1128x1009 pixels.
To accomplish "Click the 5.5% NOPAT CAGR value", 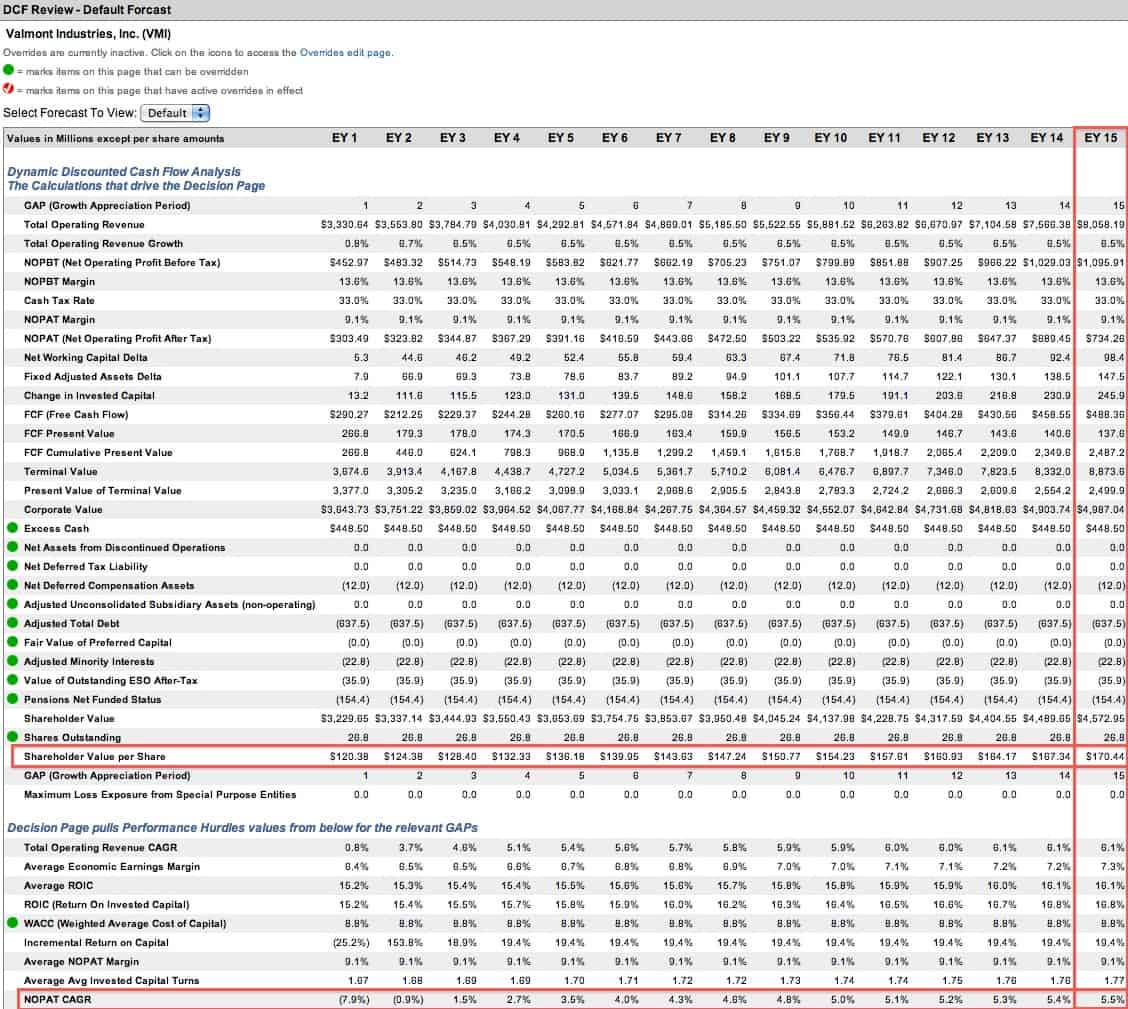I will click(x=1112, y=999).
